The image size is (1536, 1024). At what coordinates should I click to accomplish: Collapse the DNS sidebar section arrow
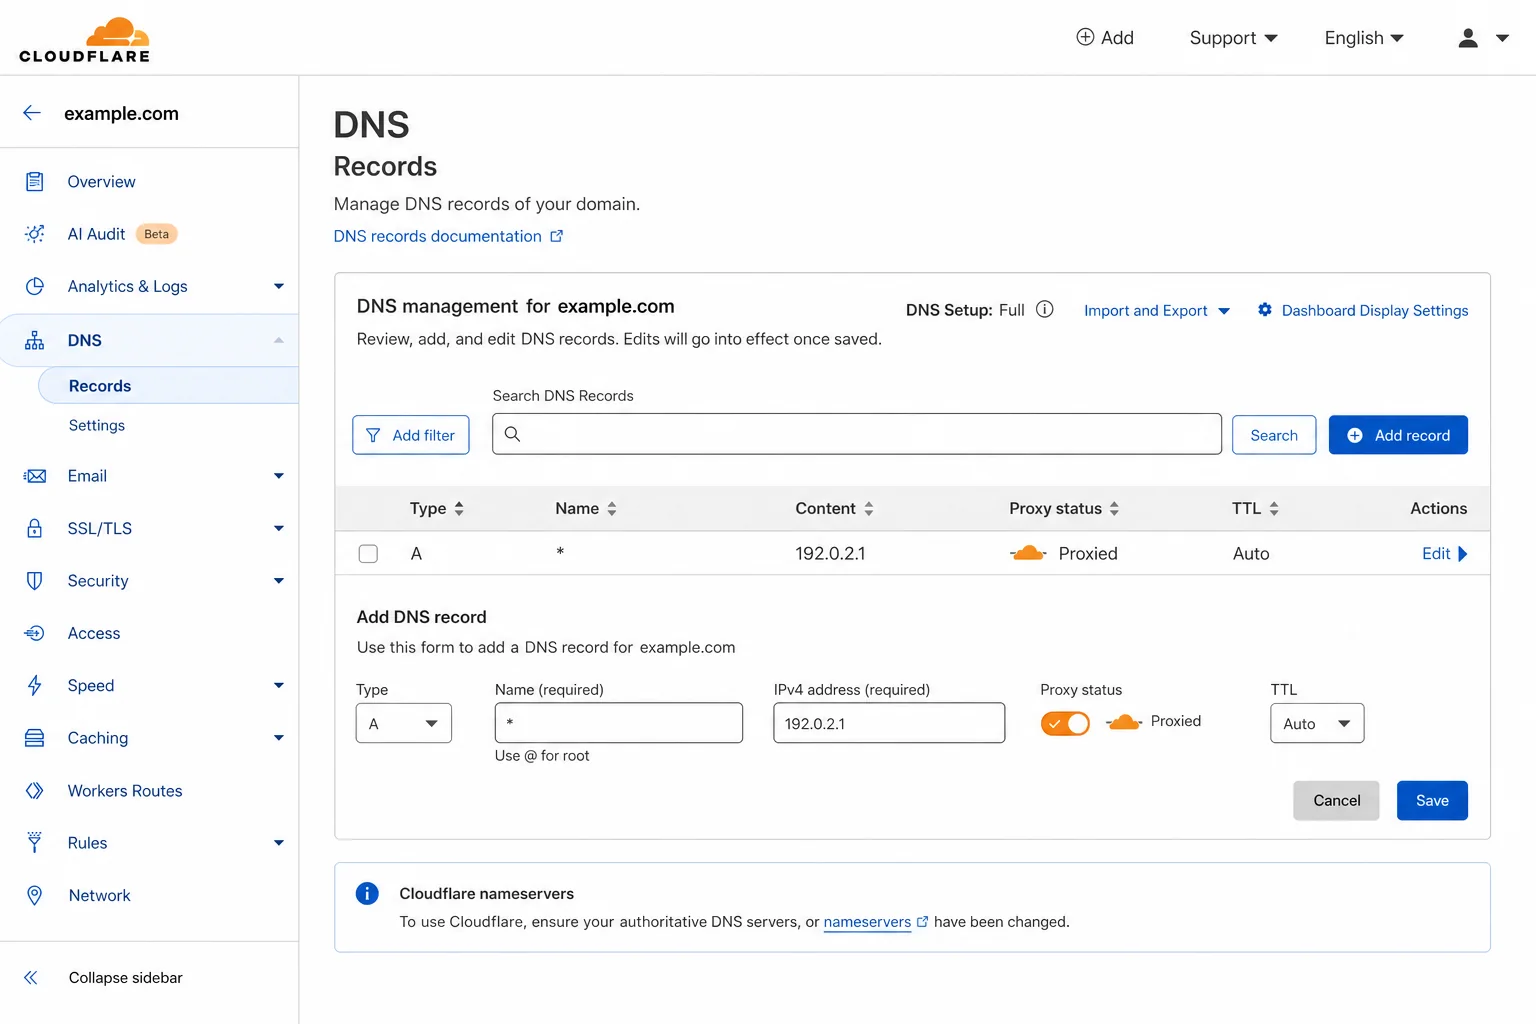(279, 340)
